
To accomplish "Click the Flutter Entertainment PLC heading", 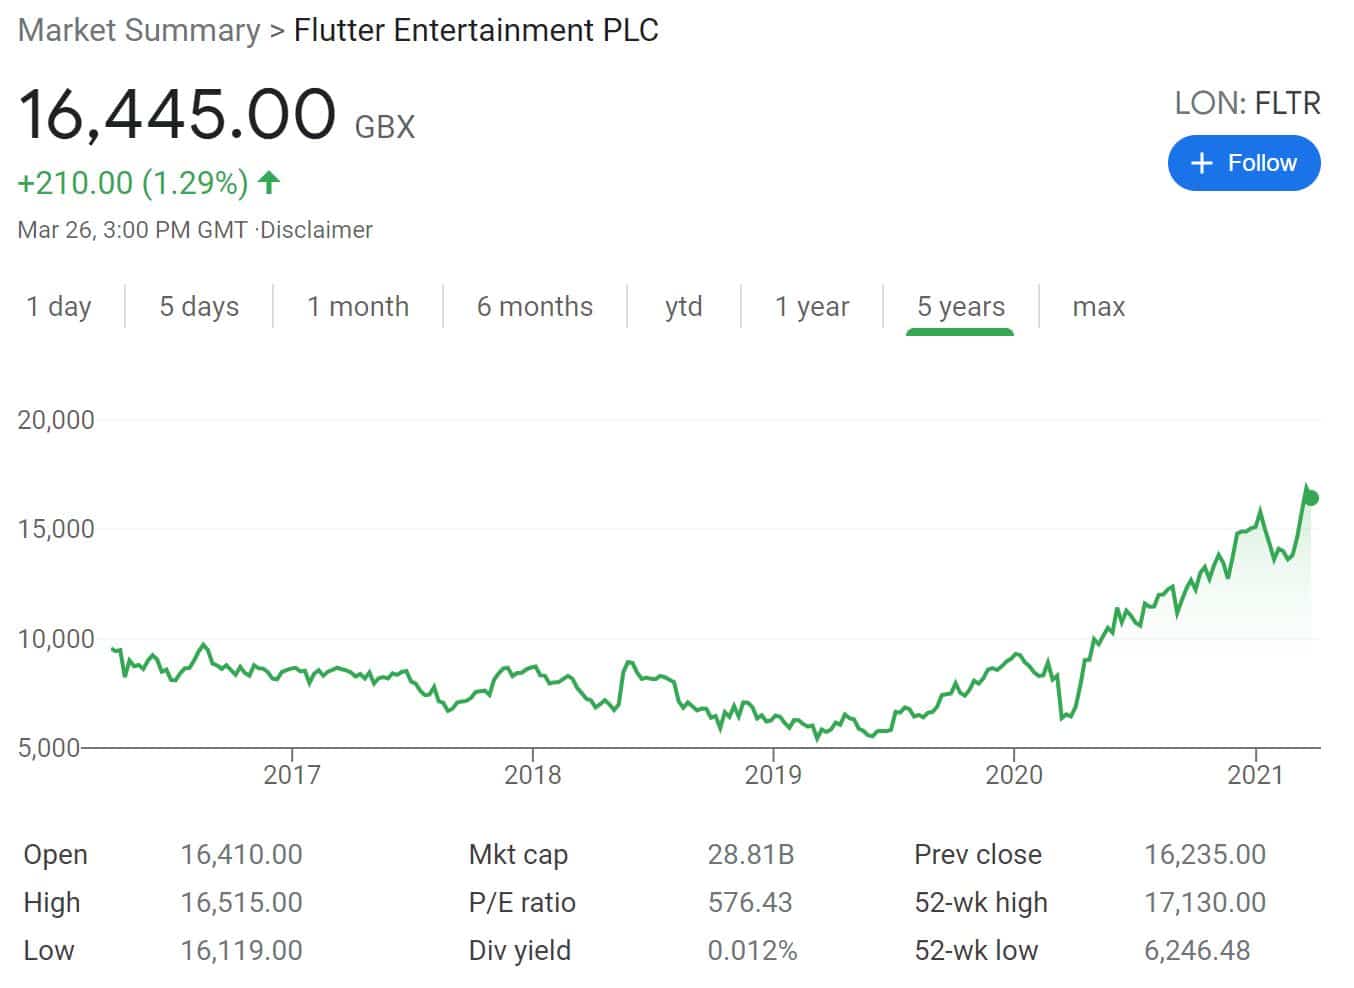I will (x=475, y=30).
